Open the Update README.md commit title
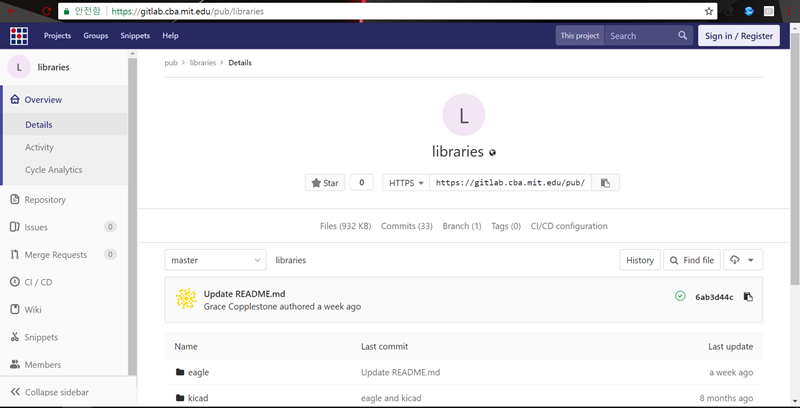This screenshot has width=800, height=408. coord(244,294)
